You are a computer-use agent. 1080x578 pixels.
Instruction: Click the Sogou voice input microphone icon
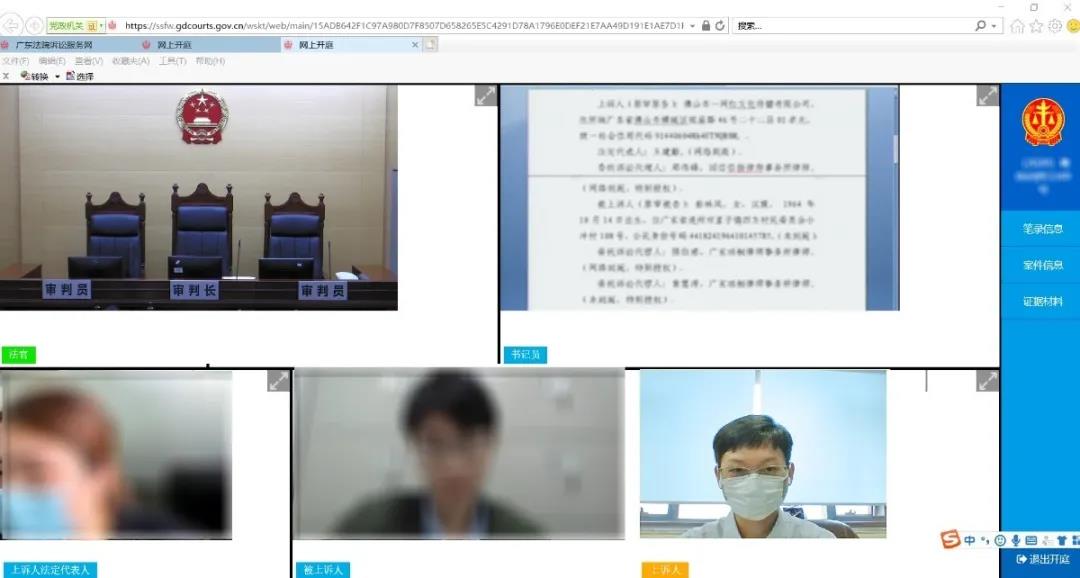coord(1015,541)
